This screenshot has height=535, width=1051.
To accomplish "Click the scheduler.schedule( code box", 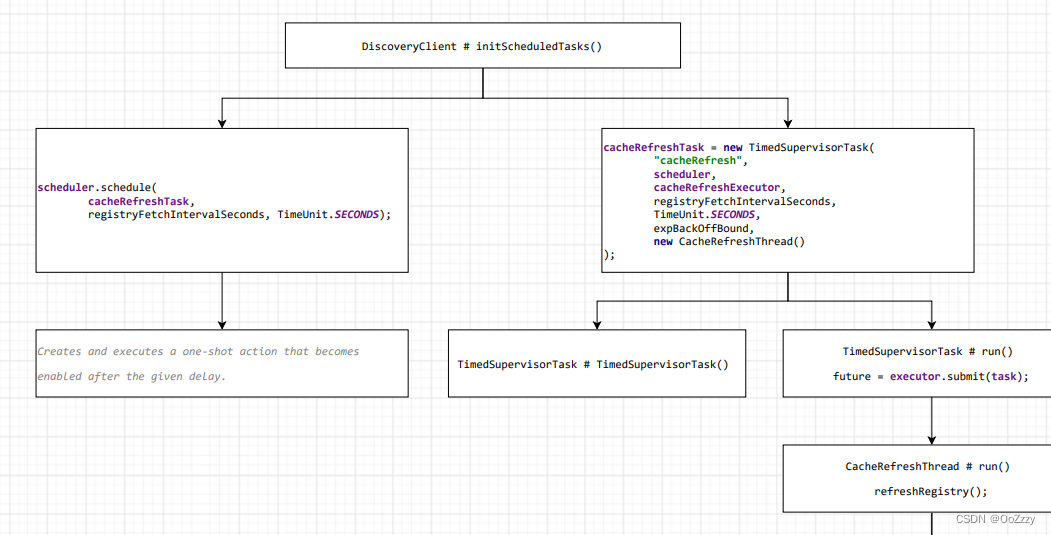I will 222,200.
